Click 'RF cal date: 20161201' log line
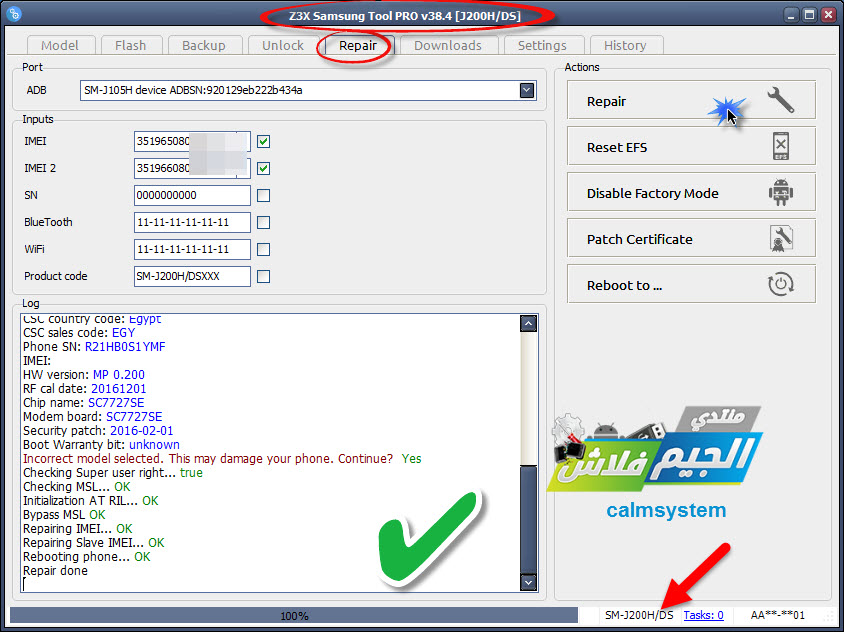The image size is (844, 632). tap(85, 389)
